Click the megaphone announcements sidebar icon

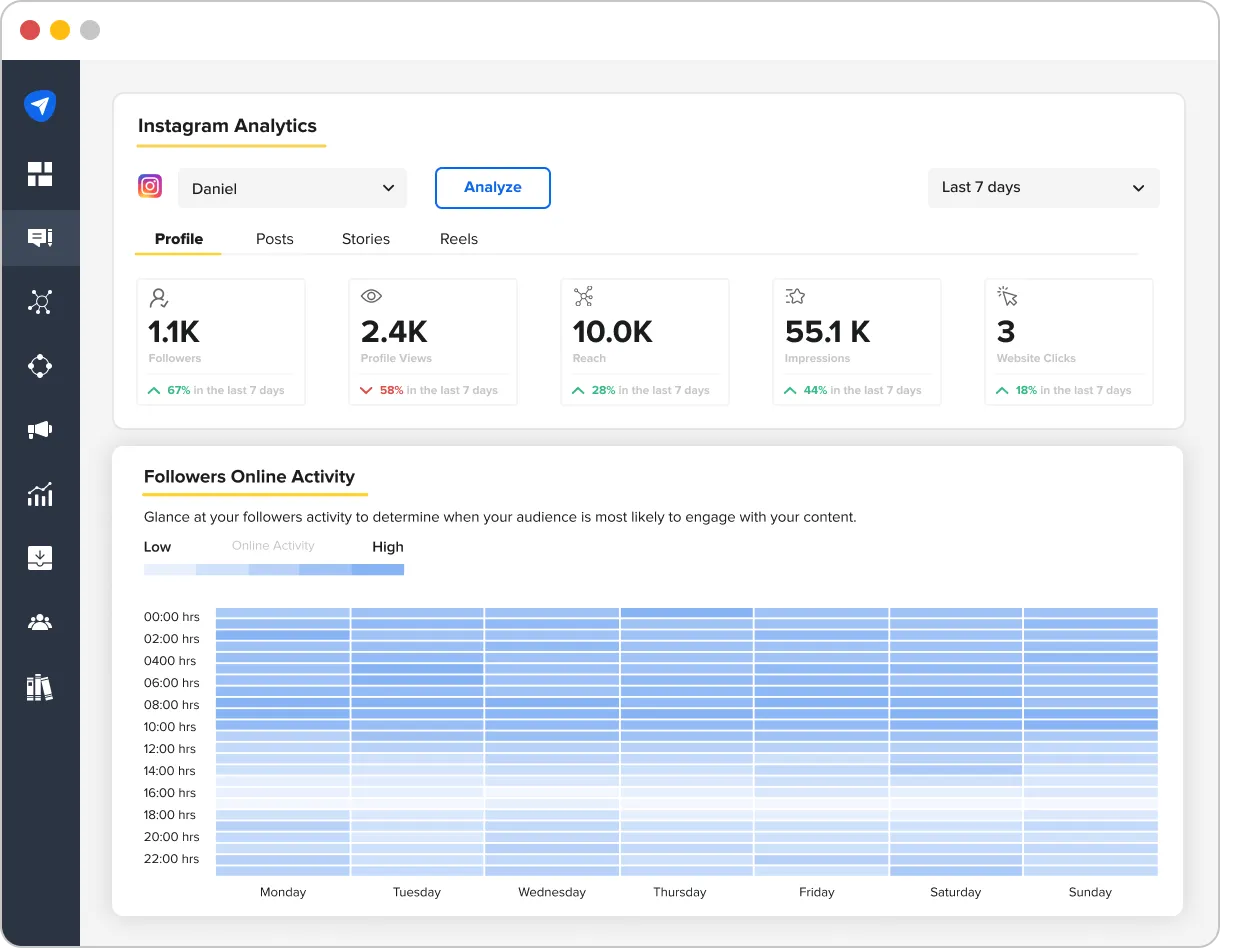point(40,429)
